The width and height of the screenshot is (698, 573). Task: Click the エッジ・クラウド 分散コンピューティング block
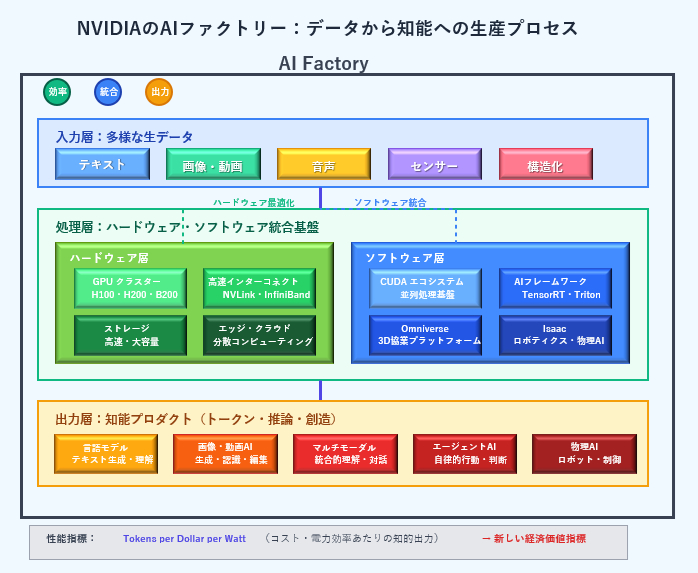[x=260, y=335]
